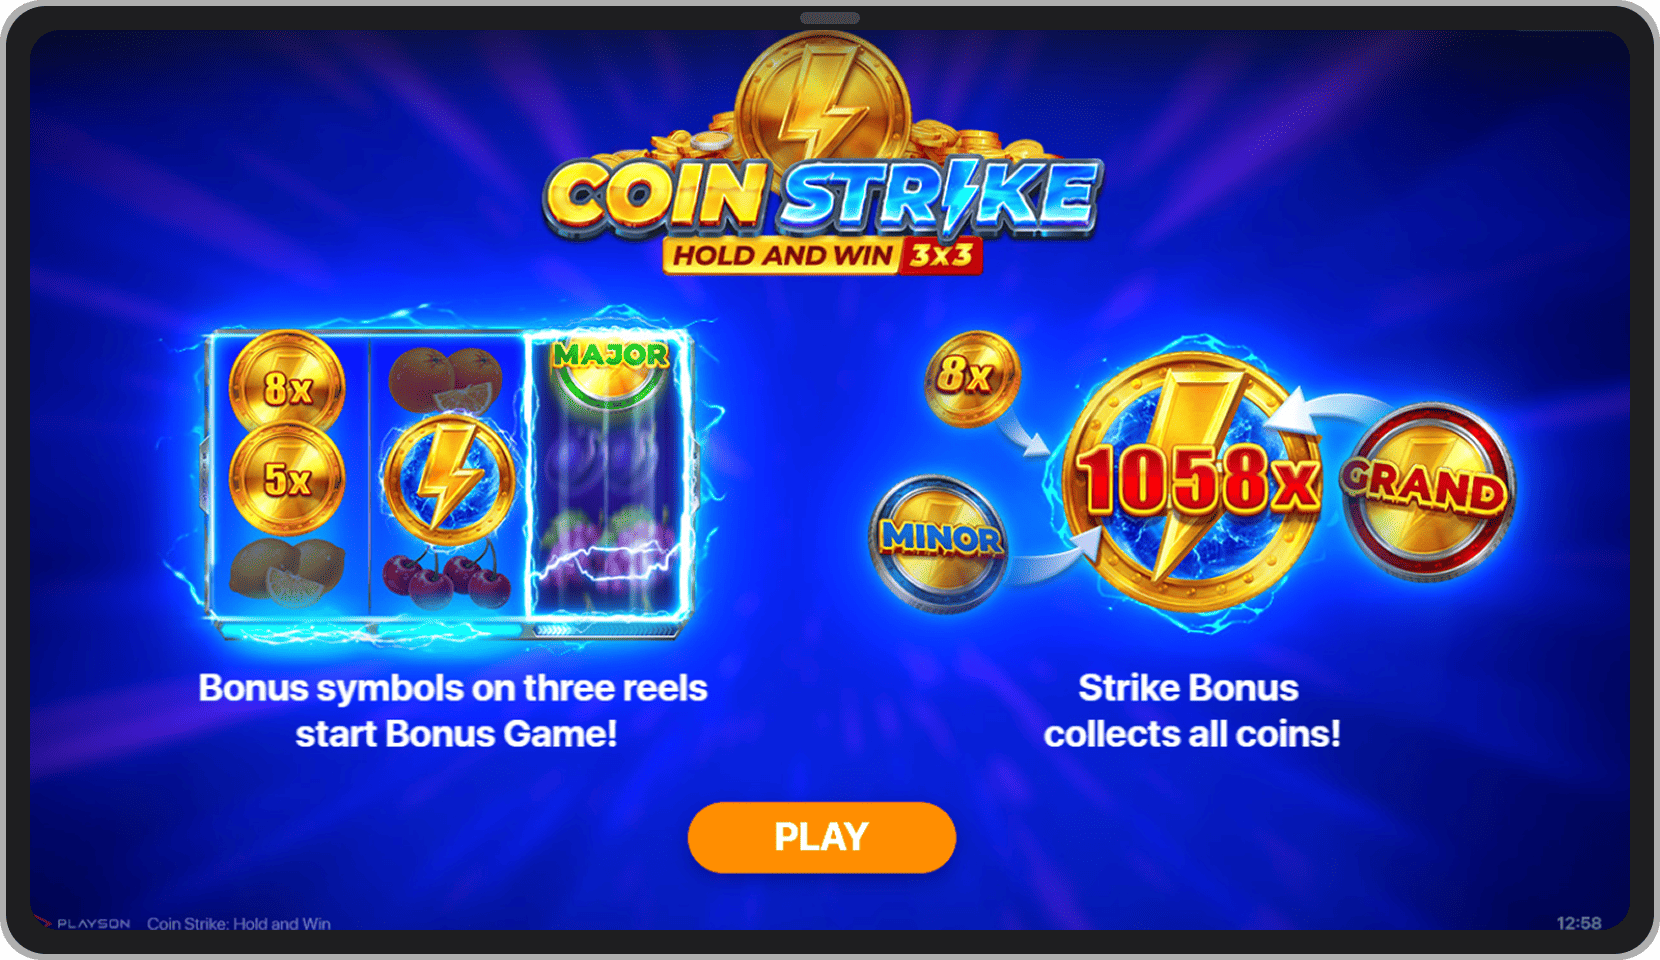Click the orange PLAY button
This screenshot has width=1660, height=960.
tap(821, 837)
